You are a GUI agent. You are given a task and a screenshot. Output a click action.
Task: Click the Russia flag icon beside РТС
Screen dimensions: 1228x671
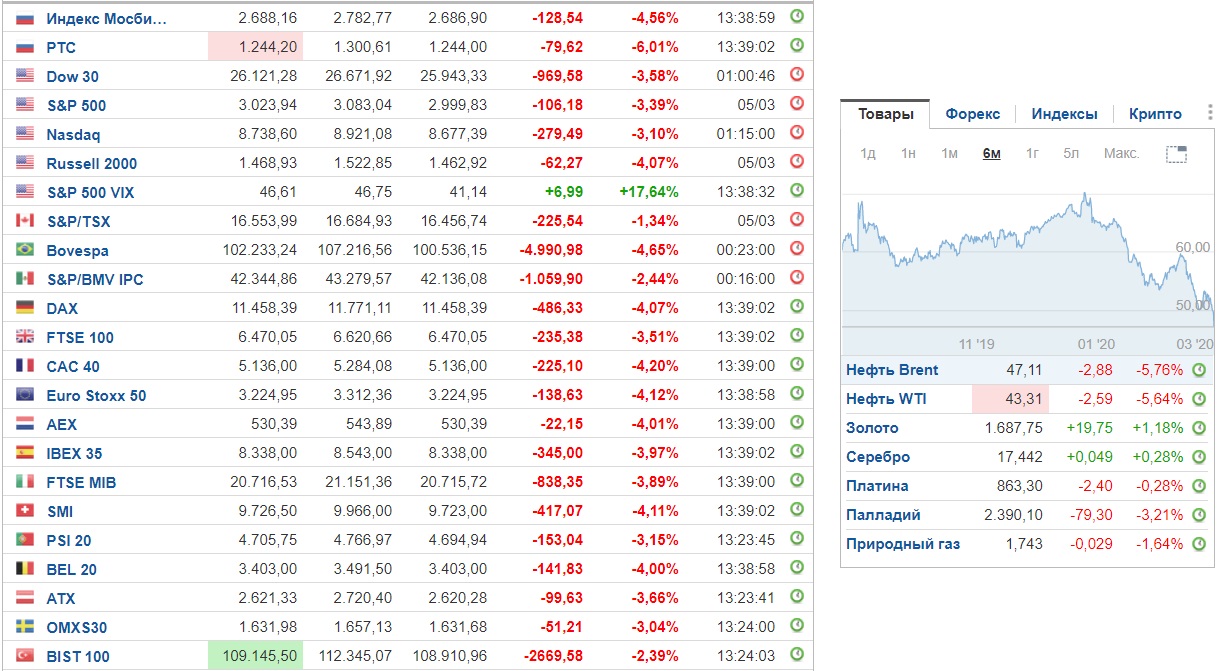(x=25, y=47)
